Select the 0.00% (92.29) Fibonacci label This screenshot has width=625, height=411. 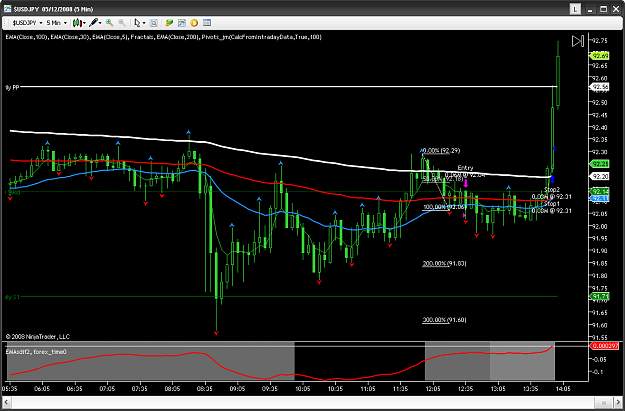pos(441,151)
